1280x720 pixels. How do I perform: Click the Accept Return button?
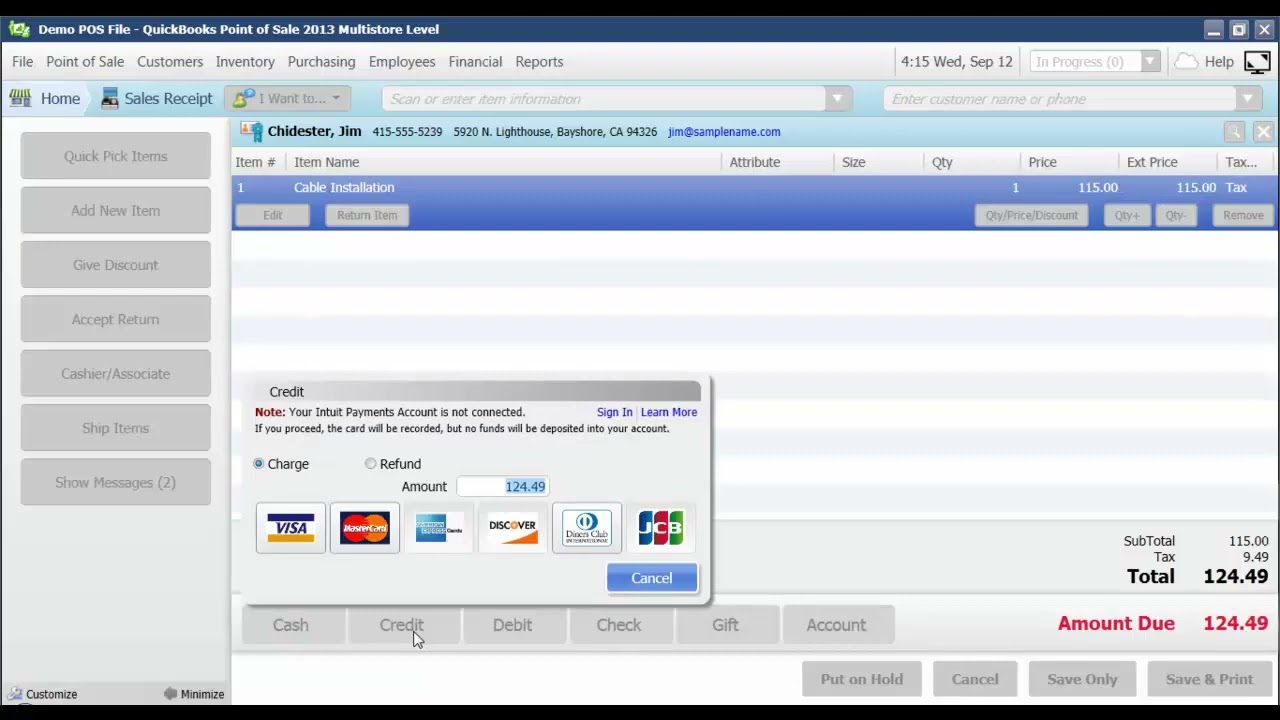(x=116, y=319)
